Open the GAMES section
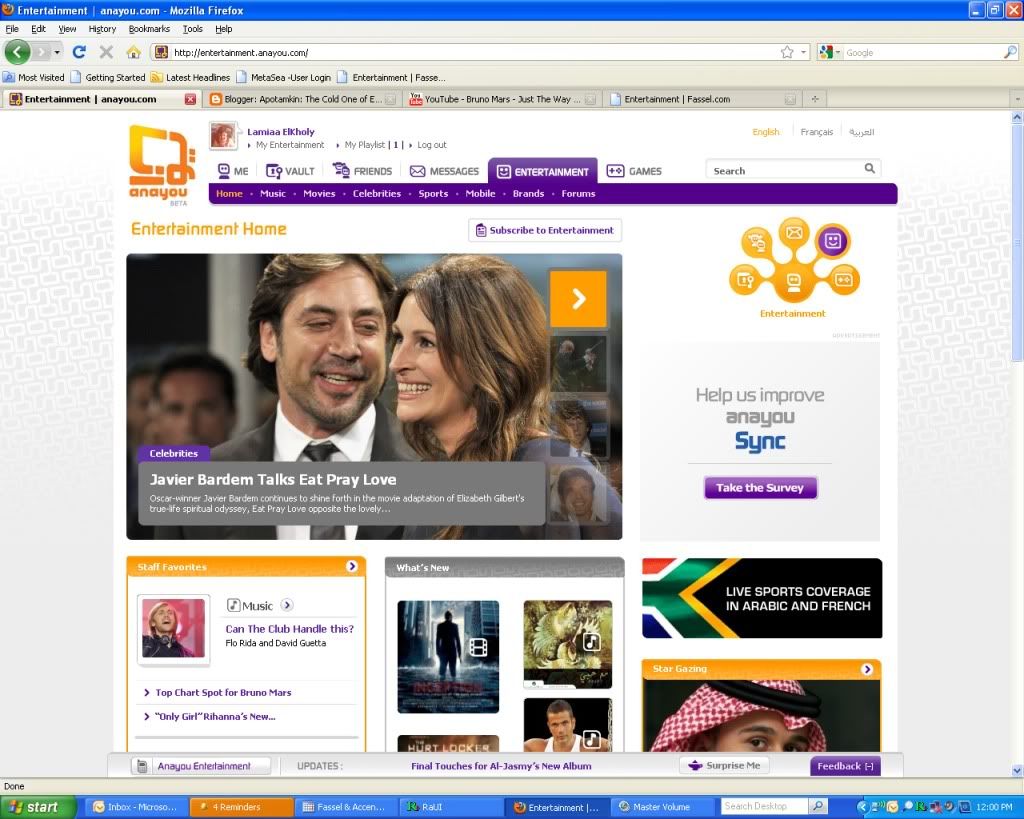Viewport: 1024px width, 819px height. (x=634, y=171)
